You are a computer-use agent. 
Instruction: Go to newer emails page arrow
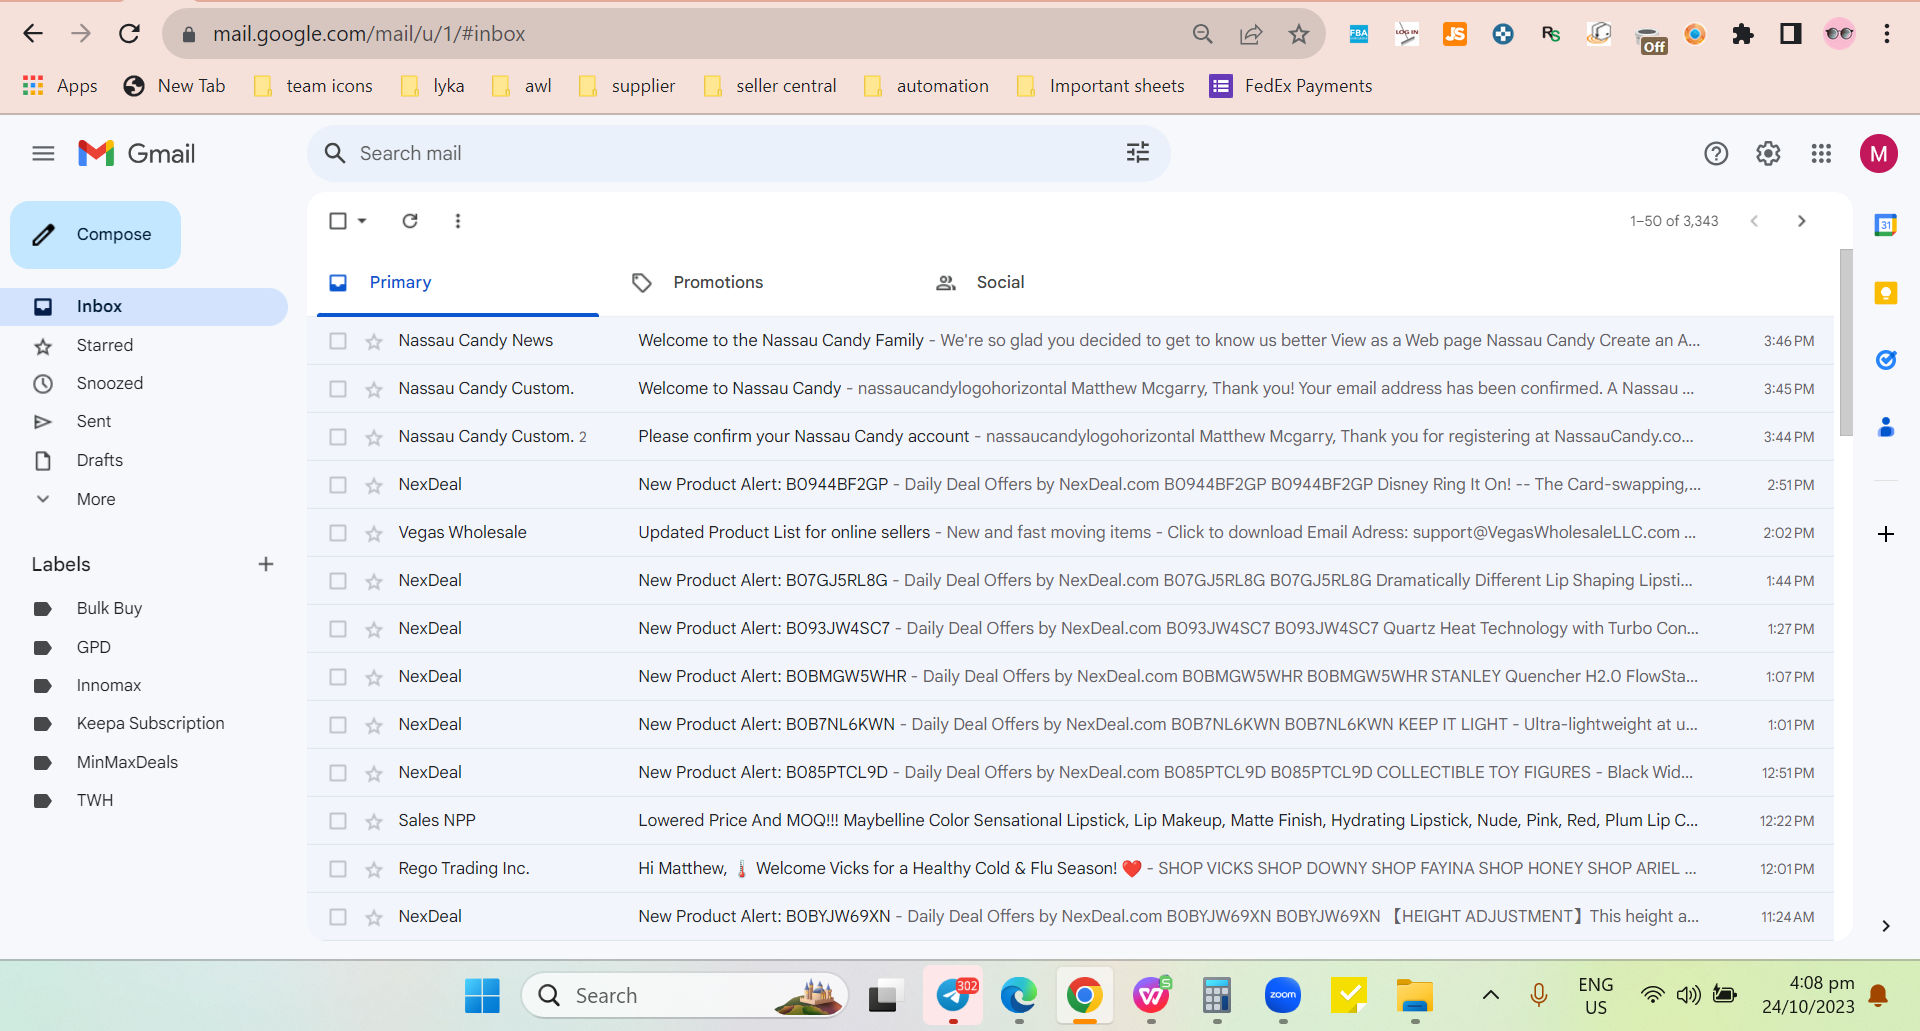pos(1754,221)
